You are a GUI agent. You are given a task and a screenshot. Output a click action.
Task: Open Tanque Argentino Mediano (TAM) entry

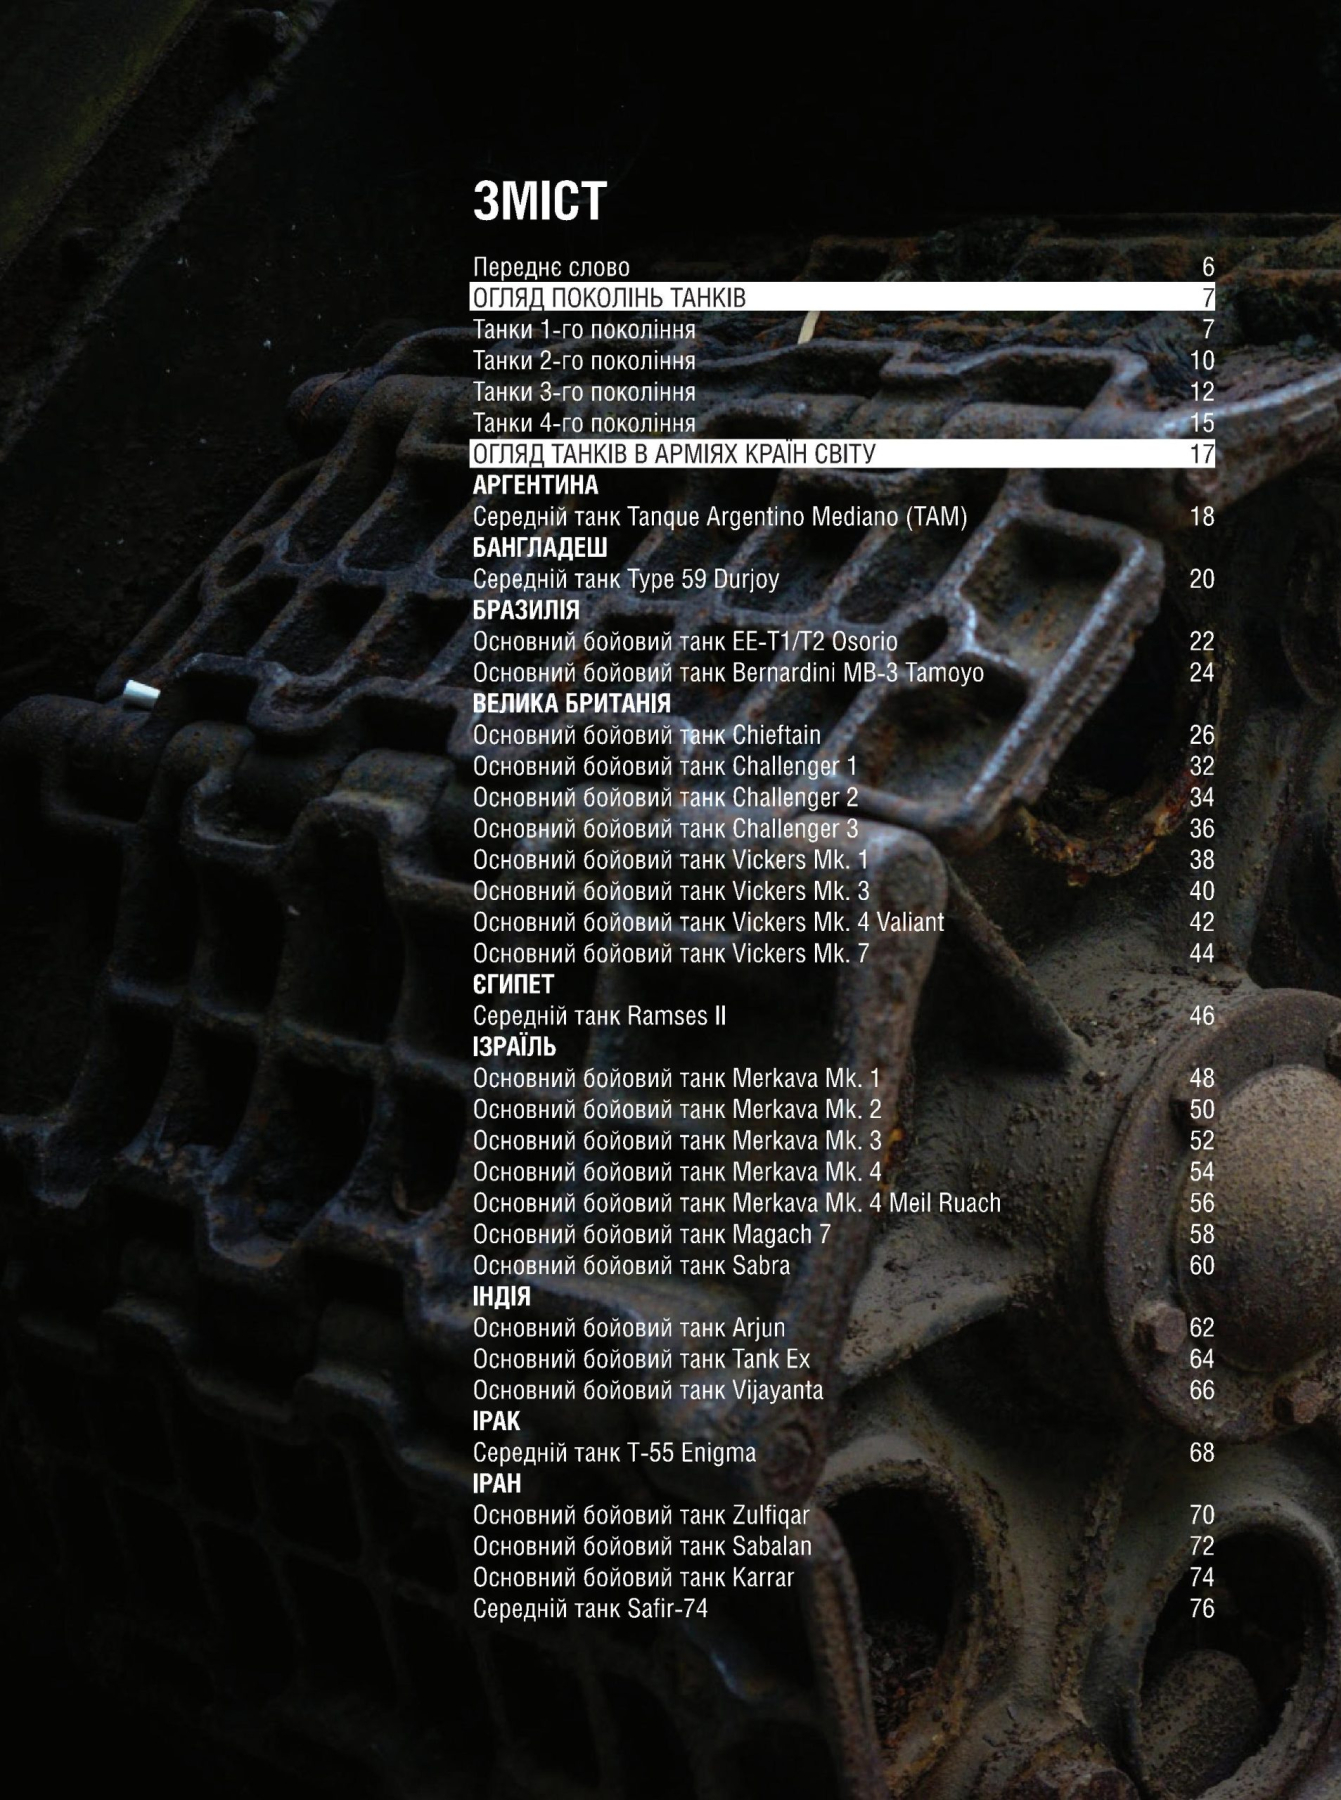[720, 517]
